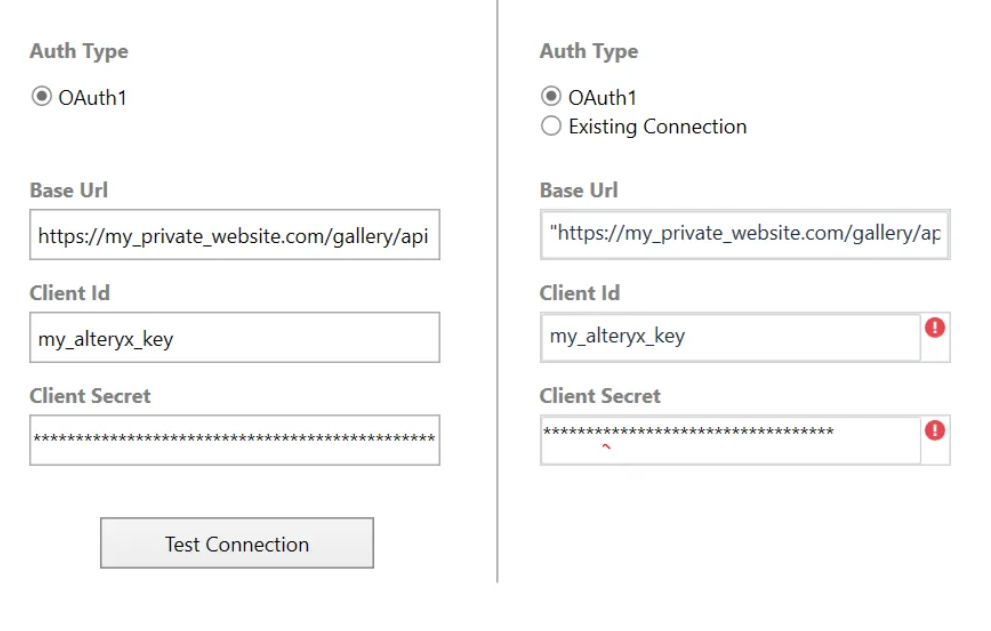991x631 pixels.
Task: Click the Base Url label on the left panel
Action: 68,190
